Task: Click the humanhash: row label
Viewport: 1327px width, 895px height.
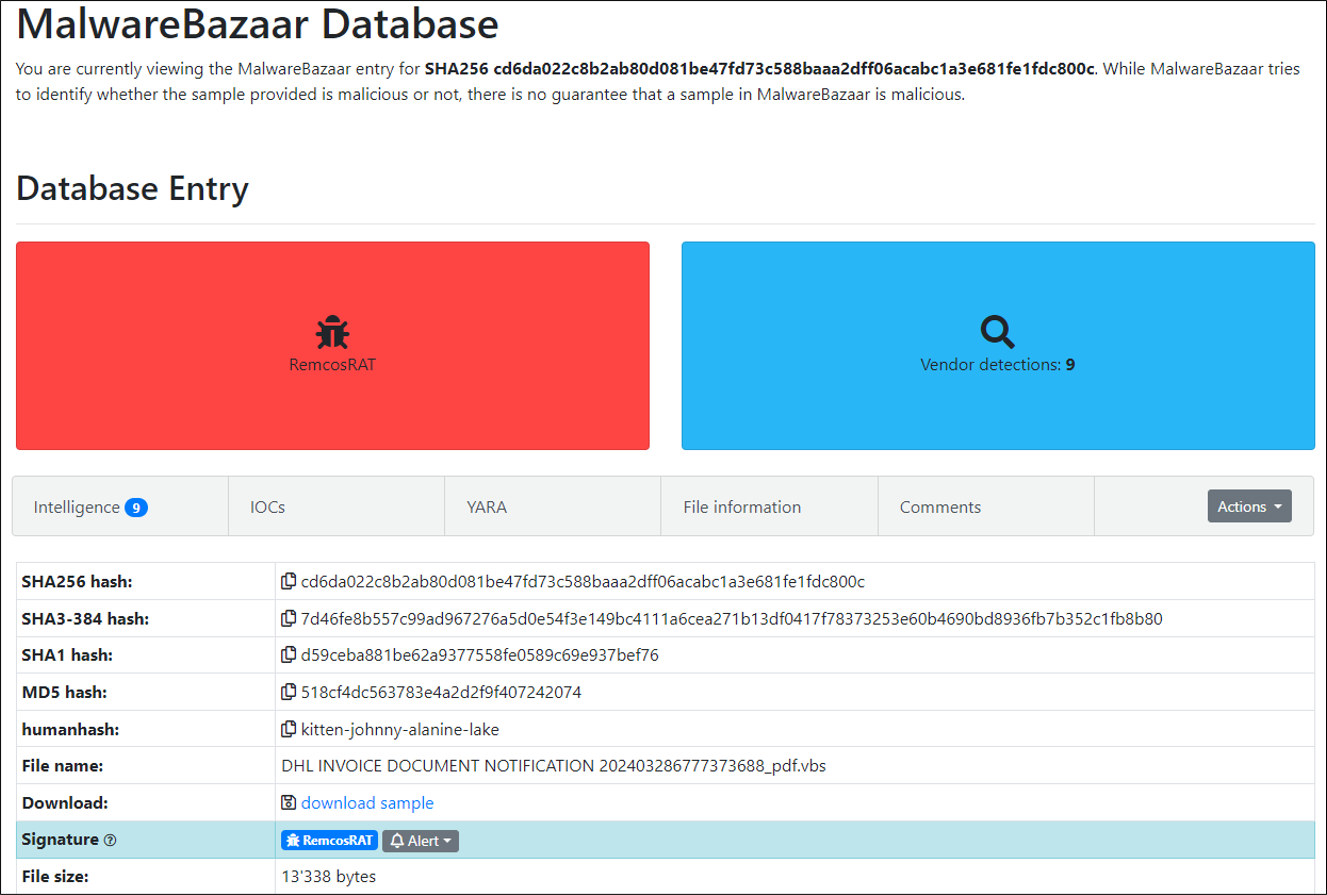Action: tap(70, 729)
